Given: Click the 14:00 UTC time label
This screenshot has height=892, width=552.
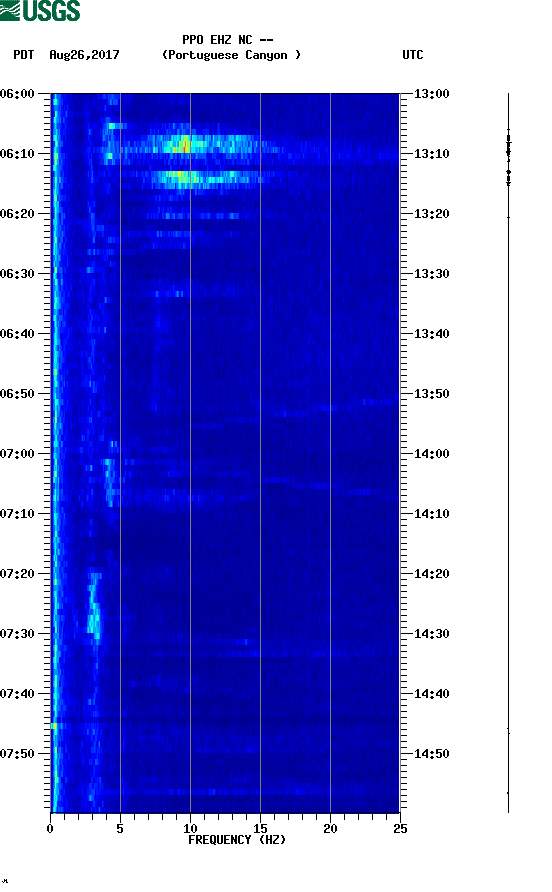Looking at the screenshot, I should tap(431, 454).
